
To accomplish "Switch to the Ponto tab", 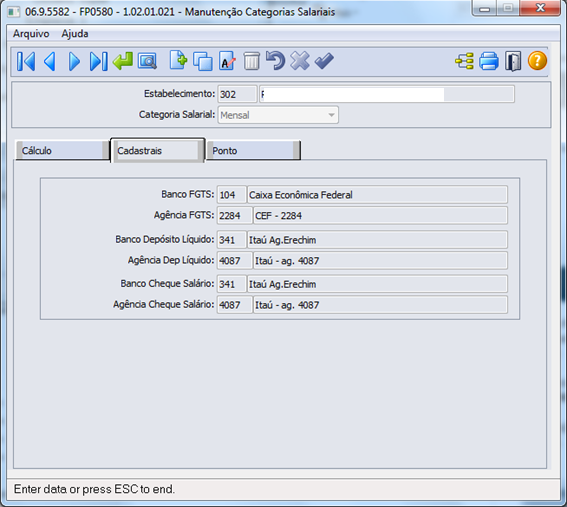I will point(253,150).
